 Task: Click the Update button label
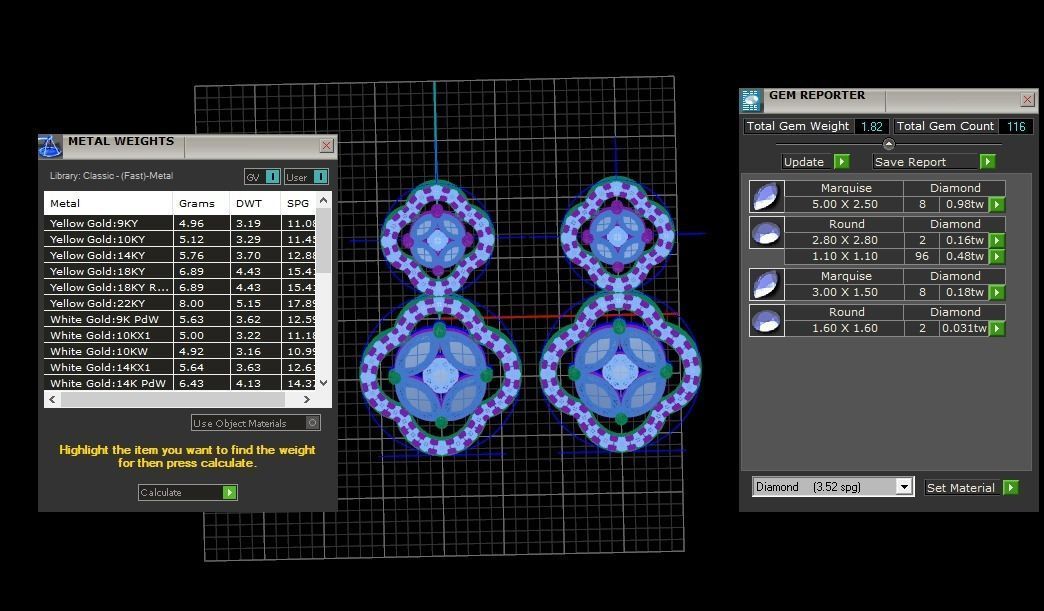(x=804, y=162)
